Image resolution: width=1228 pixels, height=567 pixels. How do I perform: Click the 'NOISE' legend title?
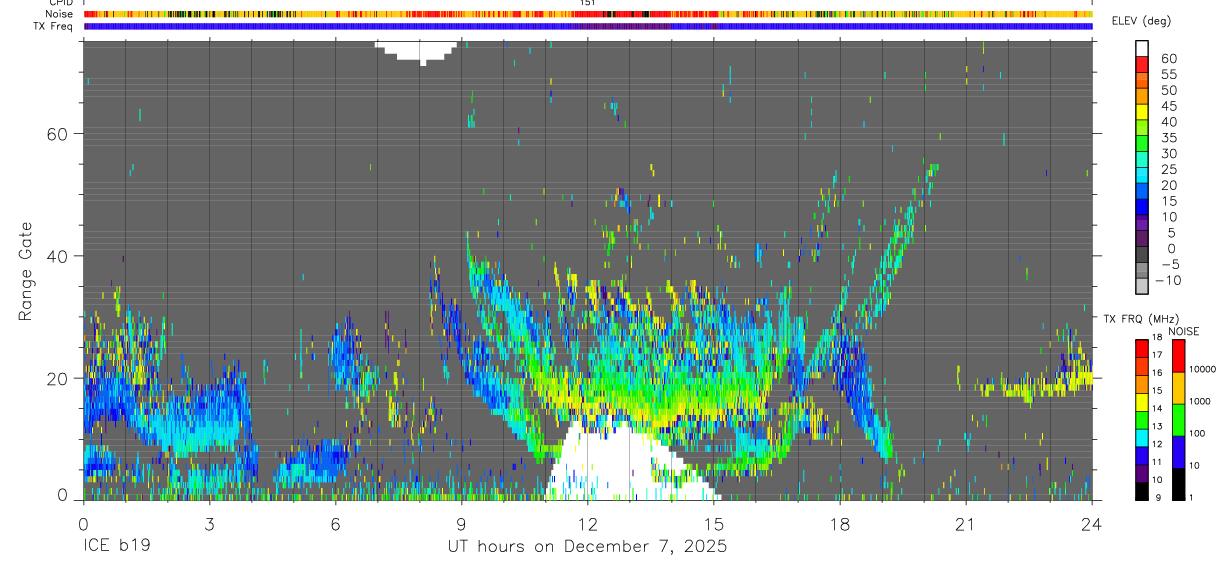(x=1183, y=331)
